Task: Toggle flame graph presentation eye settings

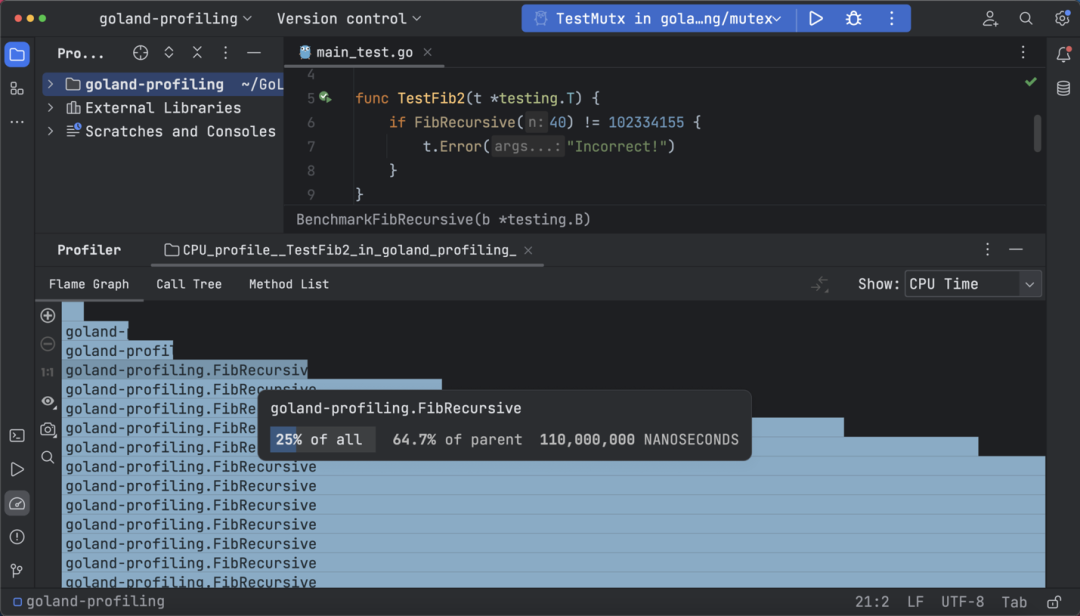Action: tap(48, 401)
